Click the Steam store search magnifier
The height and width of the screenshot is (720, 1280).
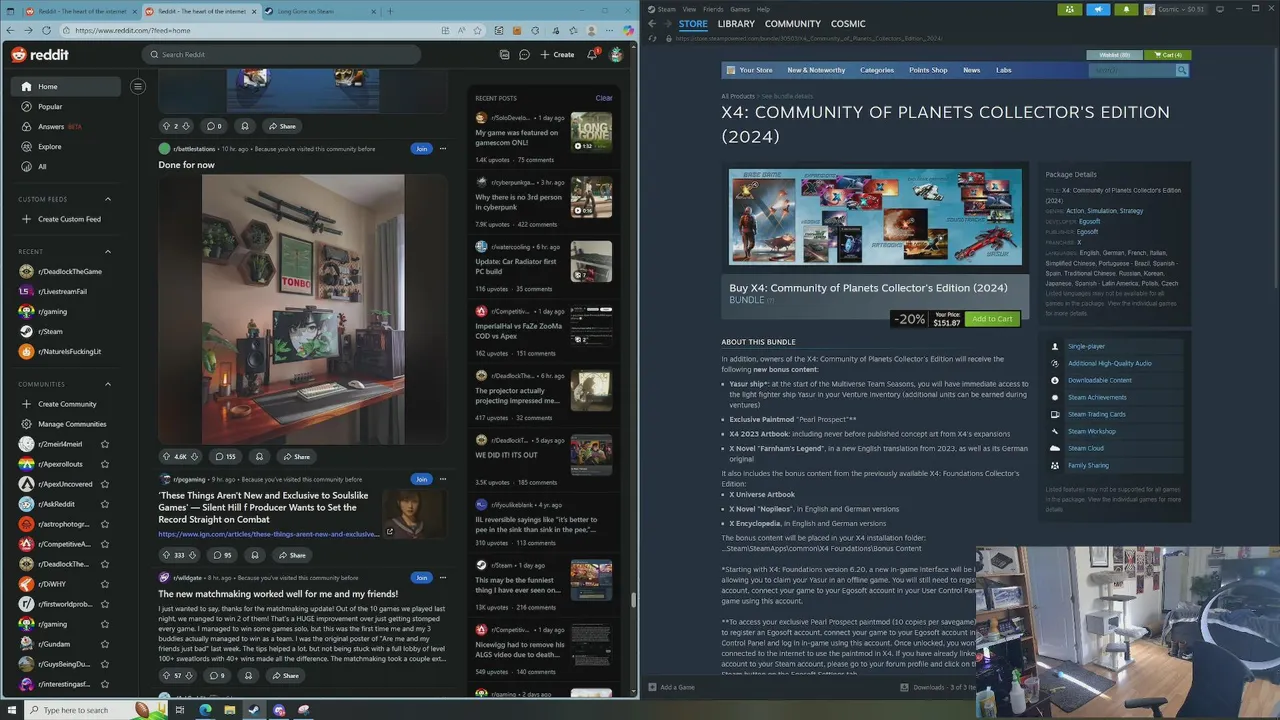pos(1182,70)
